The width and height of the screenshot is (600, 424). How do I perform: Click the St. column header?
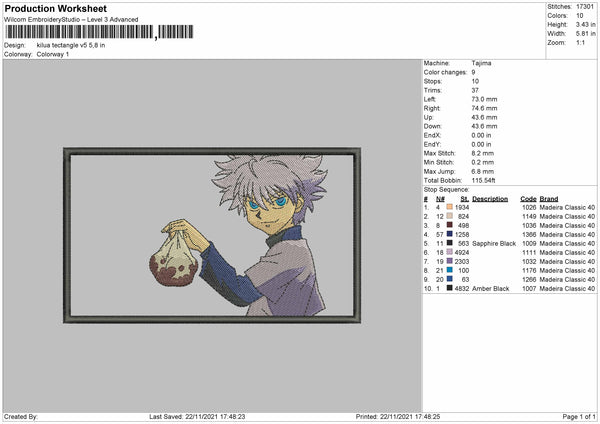465,199
